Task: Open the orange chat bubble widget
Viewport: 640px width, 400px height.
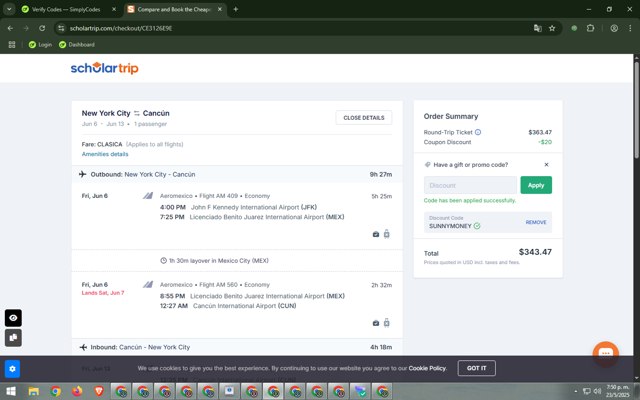Action: pos(605,354)
